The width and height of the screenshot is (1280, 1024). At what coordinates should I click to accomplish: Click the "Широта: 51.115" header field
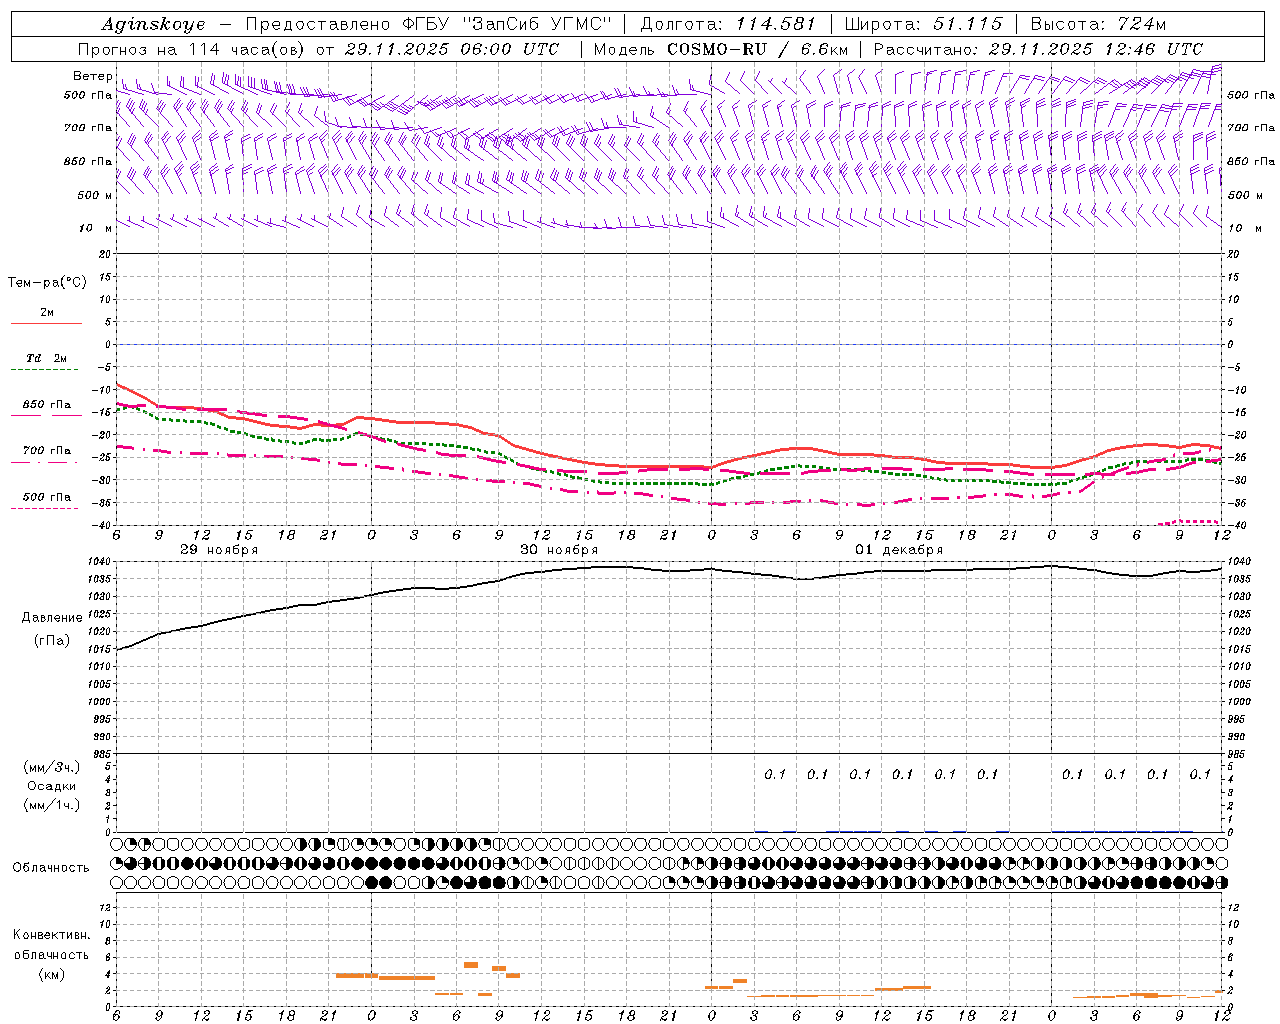(x=923, y=24)
